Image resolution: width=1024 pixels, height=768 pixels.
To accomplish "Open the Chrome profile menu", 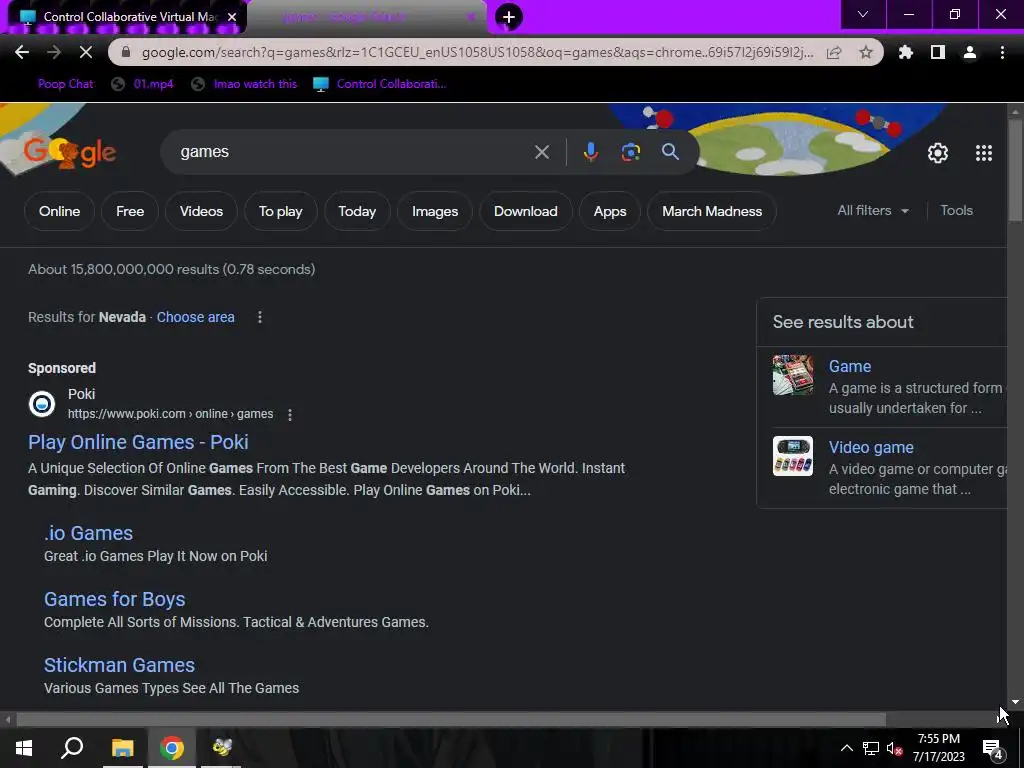I will [970, 52].
